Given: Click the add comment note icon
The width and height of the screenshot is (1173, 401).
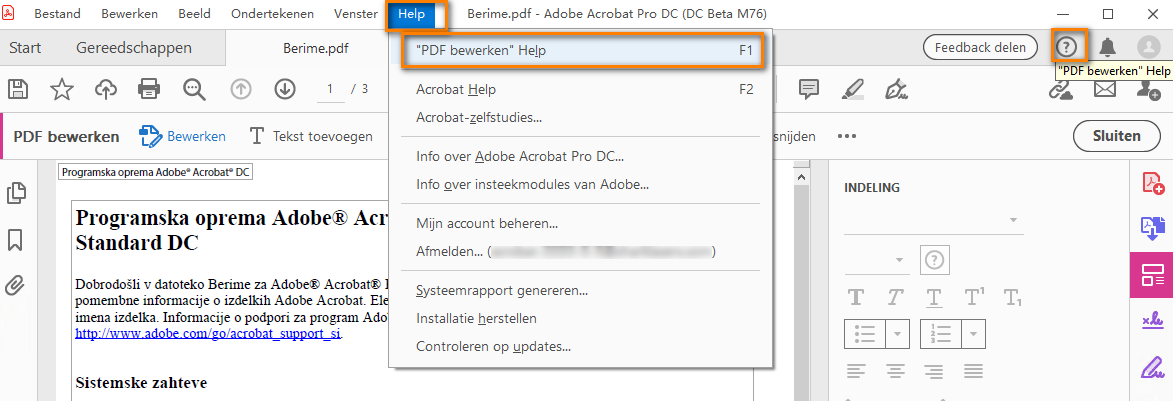Looking at the screenshot, I should 808,89.
